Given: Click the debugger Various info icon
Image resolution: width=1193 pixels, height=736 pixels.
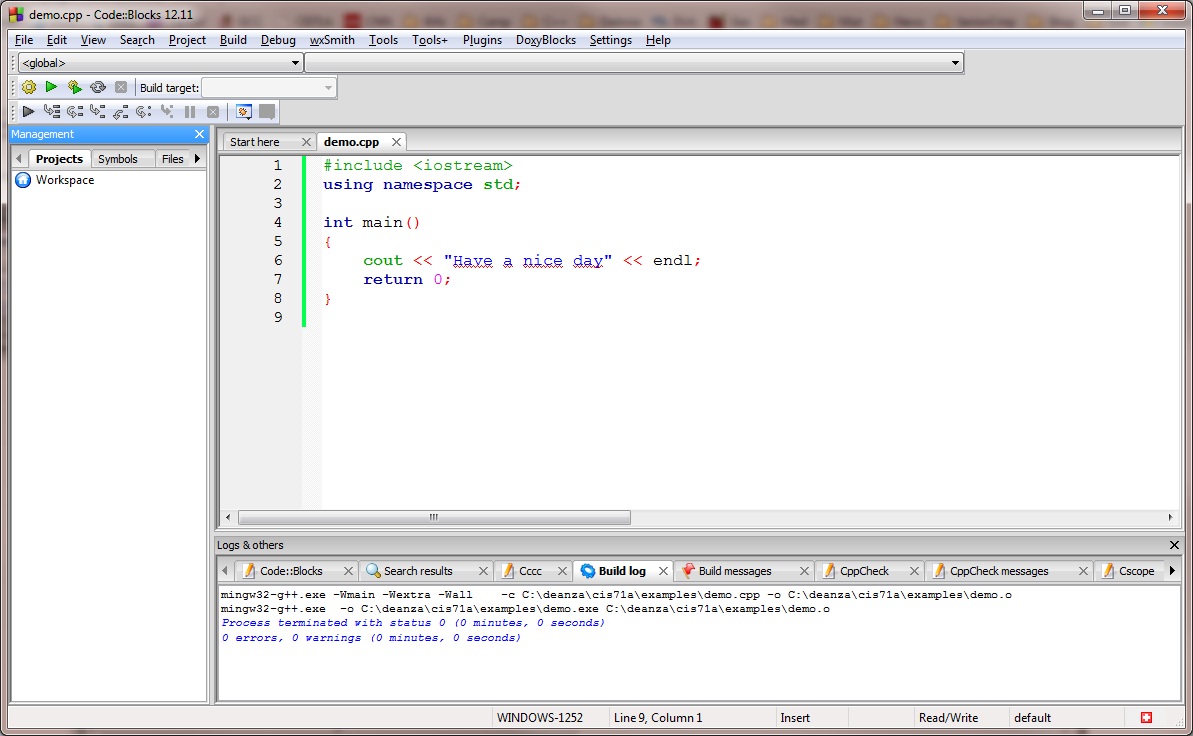Looking at the screenshot, I should coord(267,112).
